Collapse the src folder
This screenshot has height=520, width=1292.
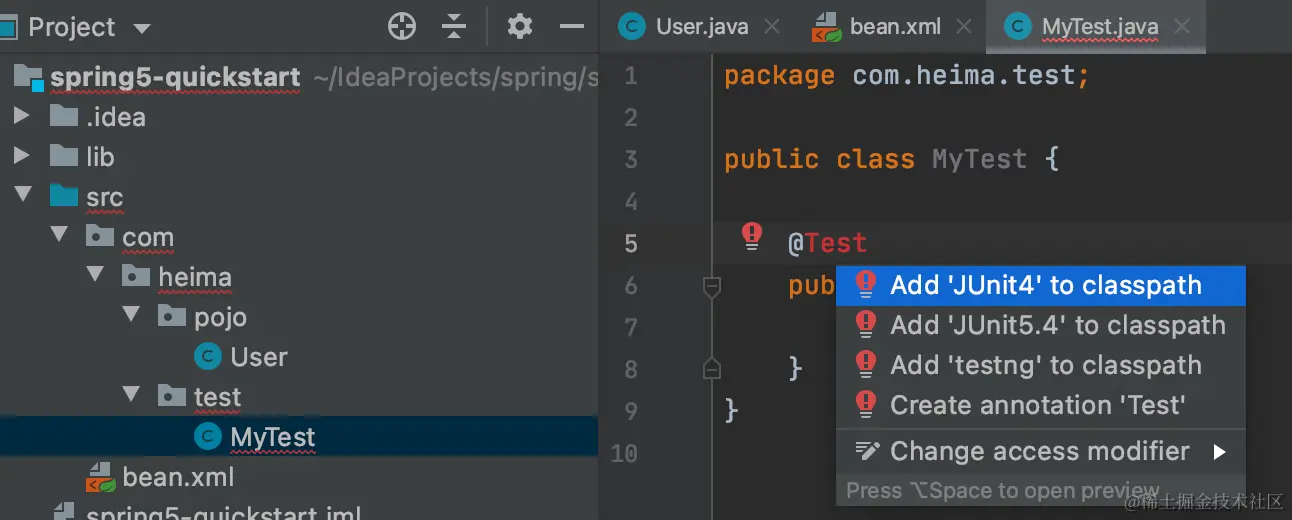(22, 197)
